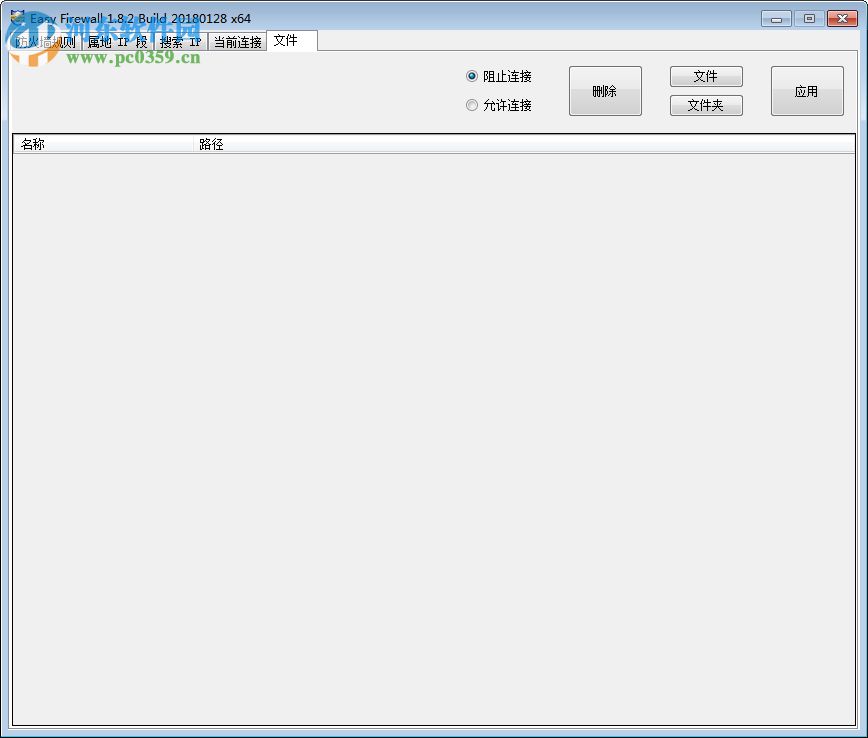View the 当前连接 current connections tab
868x738 pixels.
[x=237, y=42]
